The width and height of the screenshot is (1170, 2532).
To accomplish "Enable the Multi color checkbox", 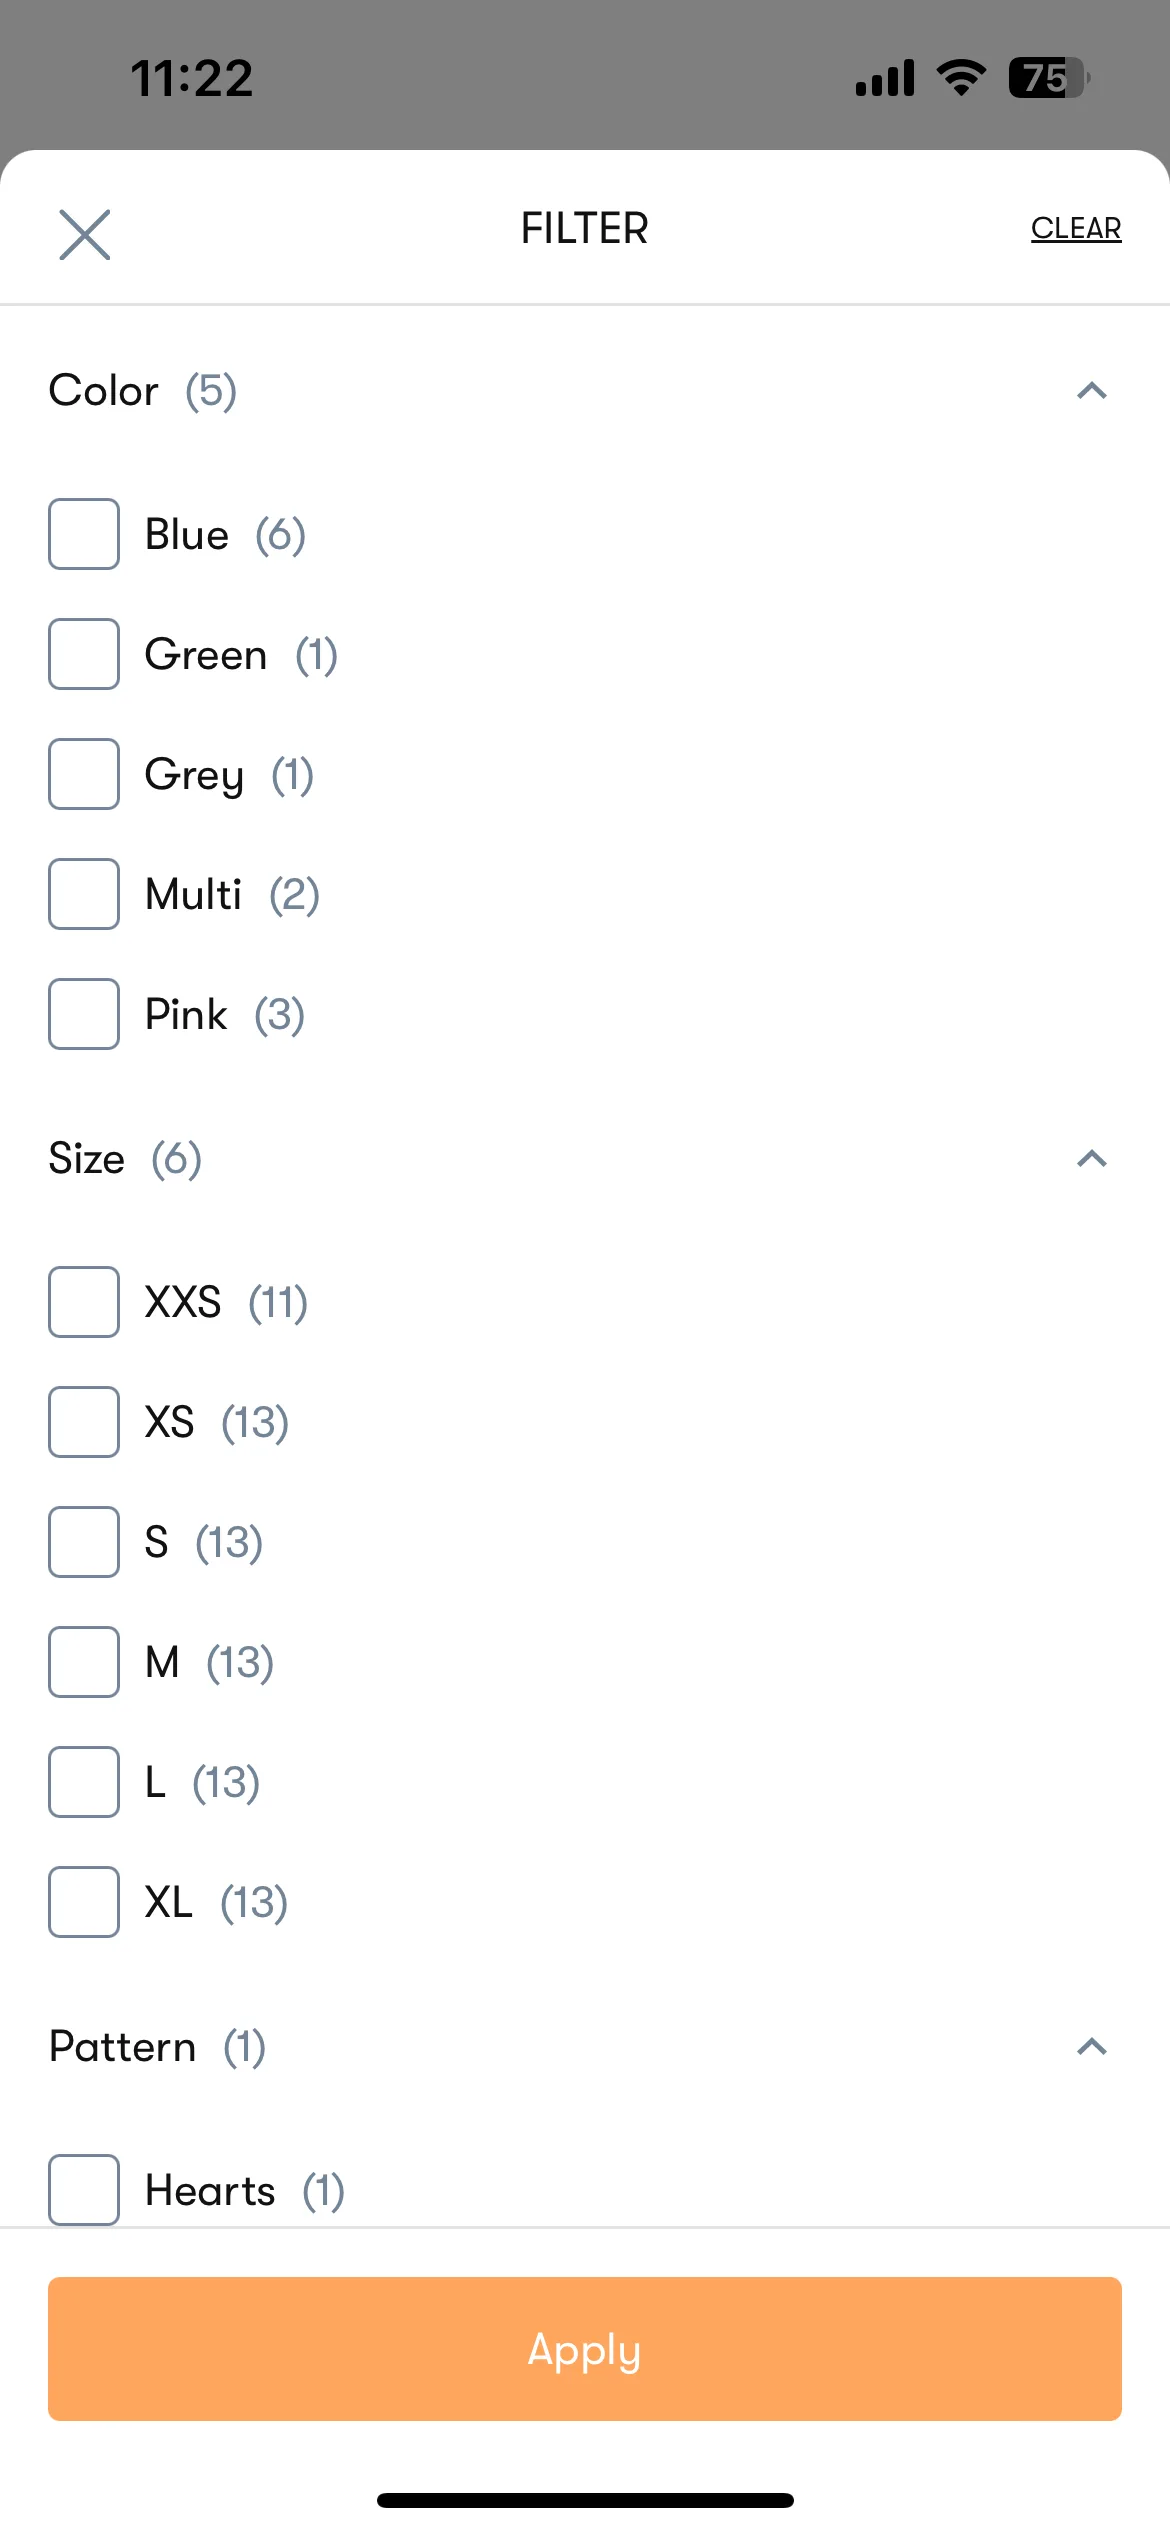I will click(84, 894).
